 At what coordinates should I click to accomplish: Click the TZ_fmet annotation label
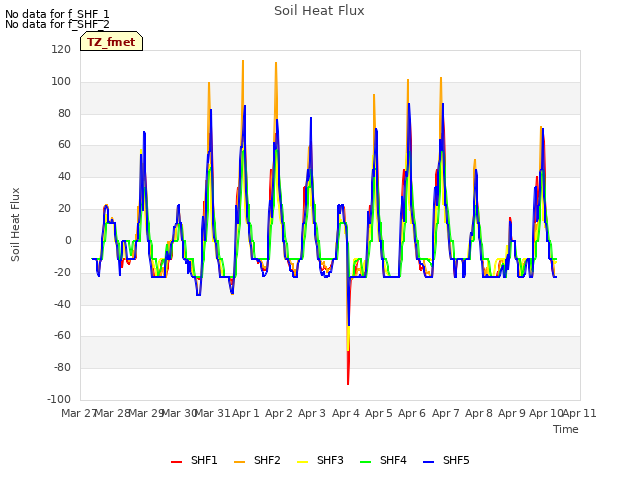click(111, 42)
